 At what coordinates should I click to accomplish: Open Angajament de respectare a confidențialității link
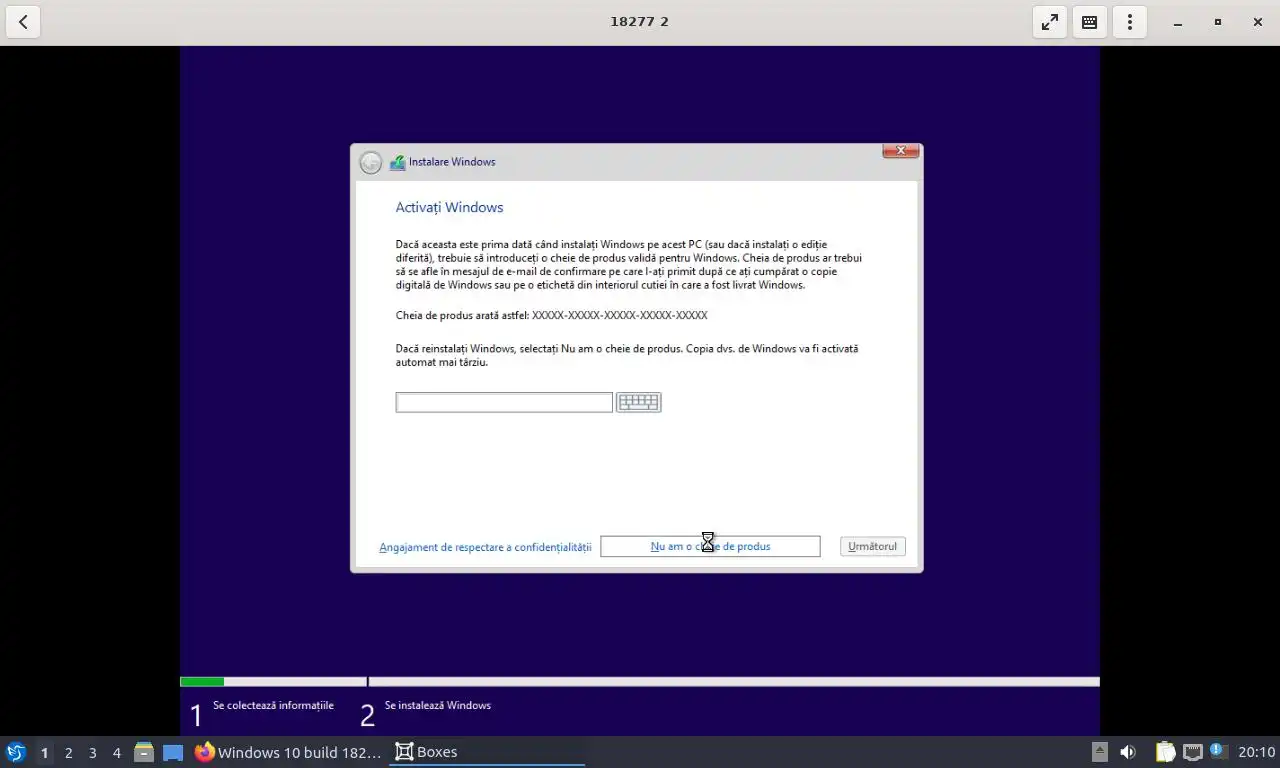tap(485, 547)
